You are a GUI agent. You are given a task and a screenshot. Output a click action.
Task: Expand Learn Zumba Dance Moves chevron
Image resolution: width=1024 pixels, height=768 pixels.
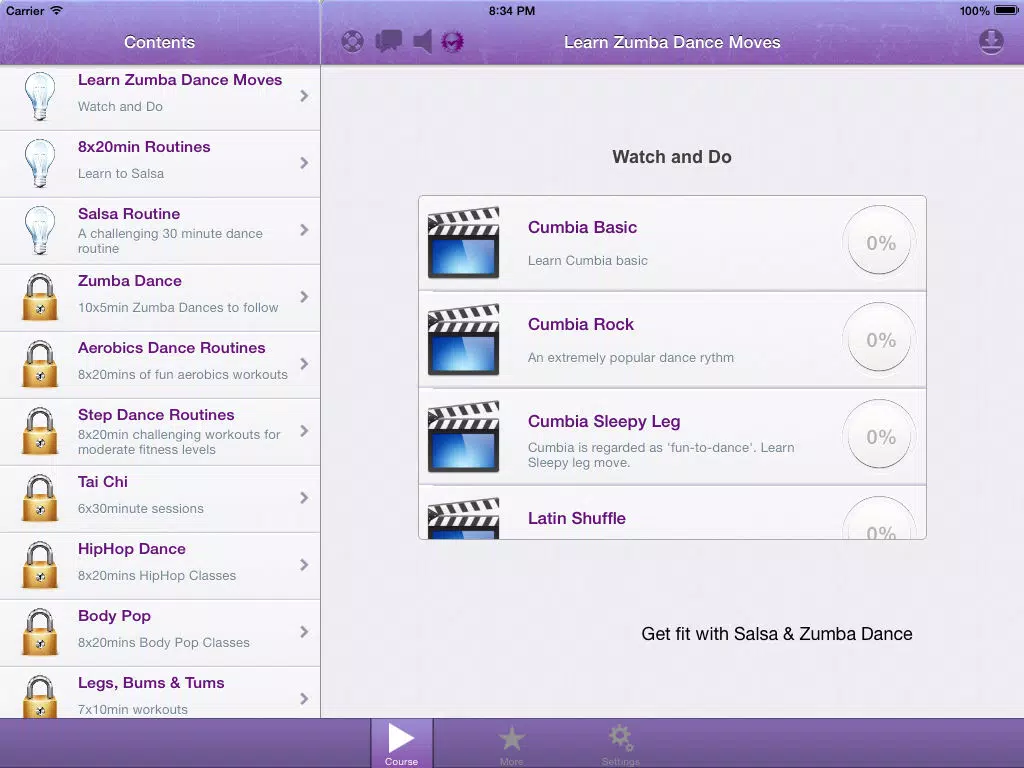[304, 96]
